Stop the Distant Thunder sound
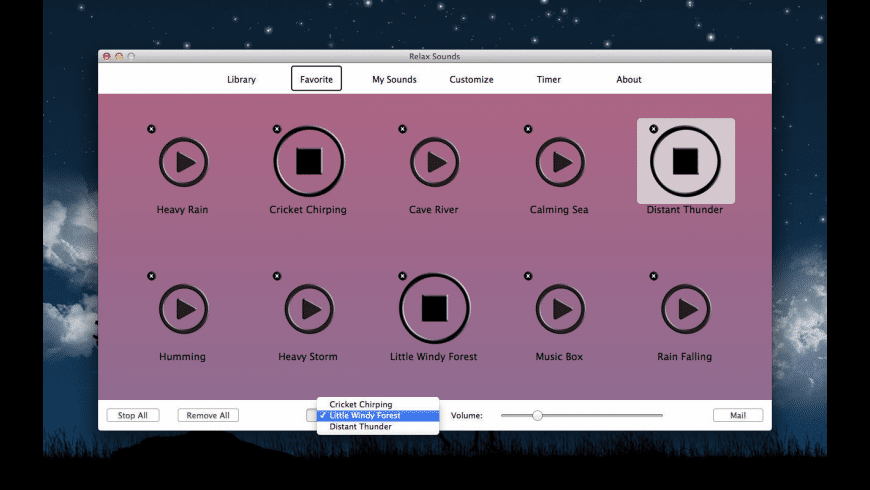The image size is (870, 490). coord(685,161)
